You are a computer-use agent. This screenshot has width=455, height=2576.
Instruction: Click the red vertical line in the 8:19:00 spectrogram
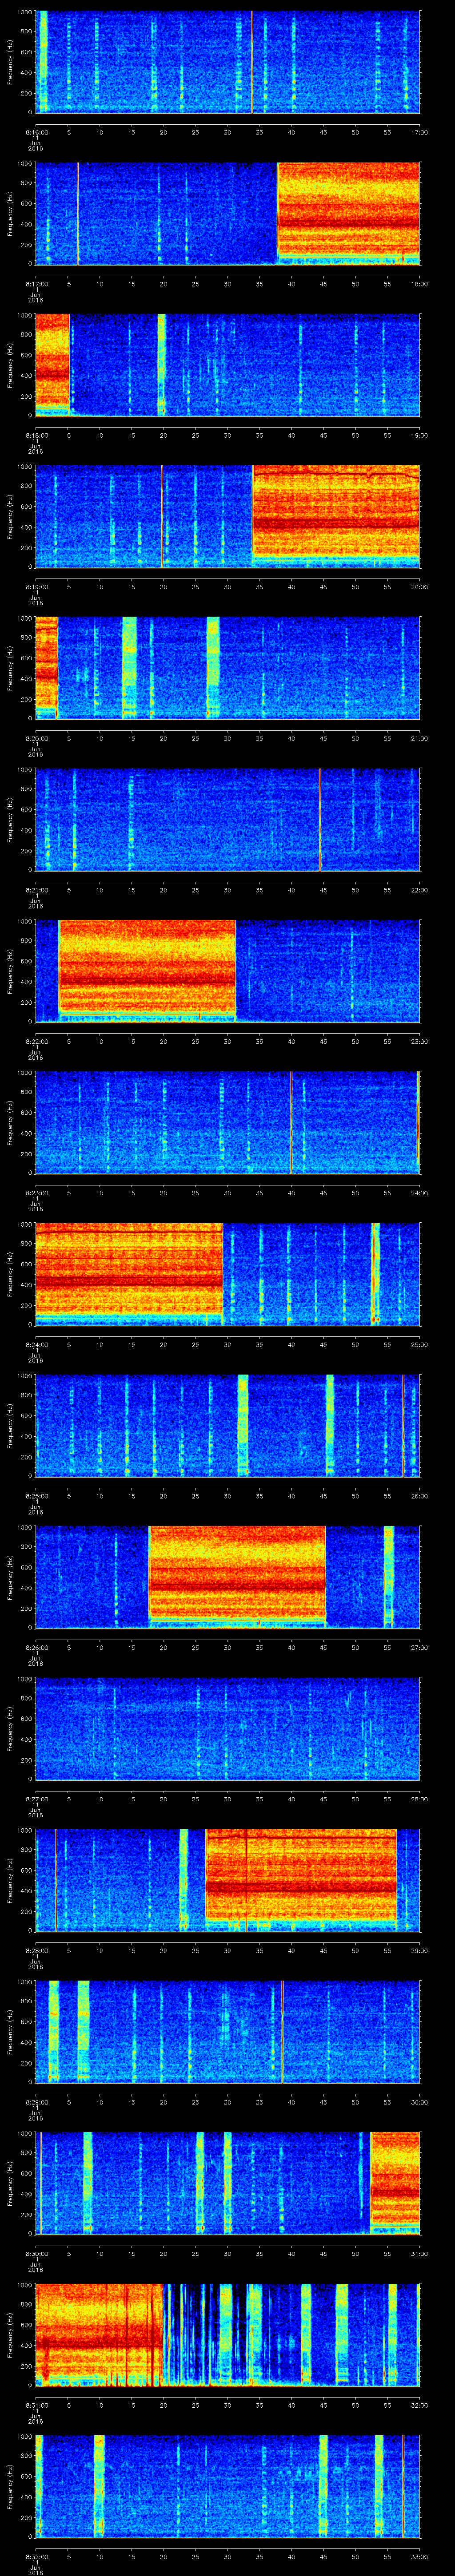pyautogui.click(x=162, y=516)
